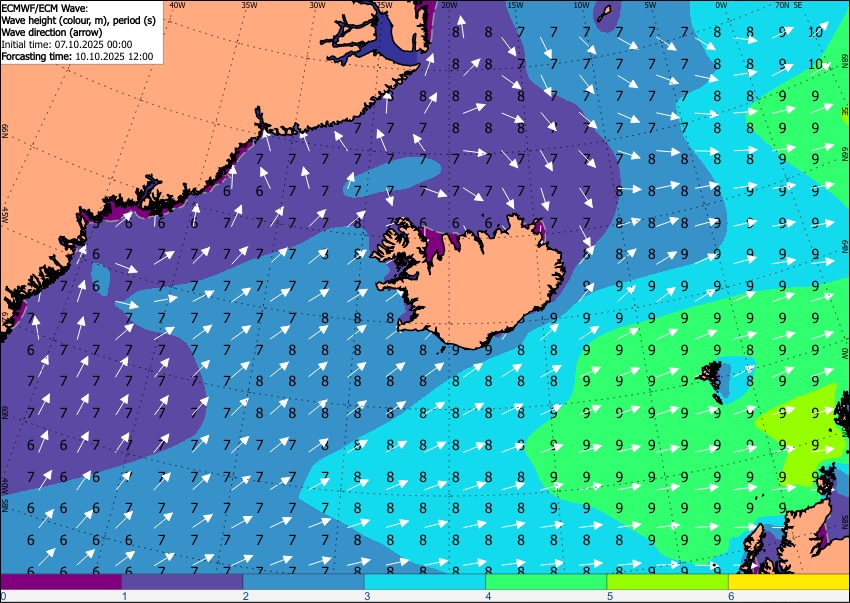Click the '45W' label near Greenland coast
Viewport: 850px width, 603px height.
tap(4, 215)
